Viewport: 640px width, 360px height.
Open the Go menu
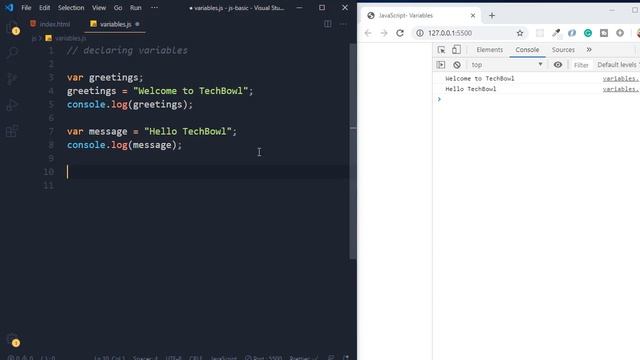click(118, 7)
